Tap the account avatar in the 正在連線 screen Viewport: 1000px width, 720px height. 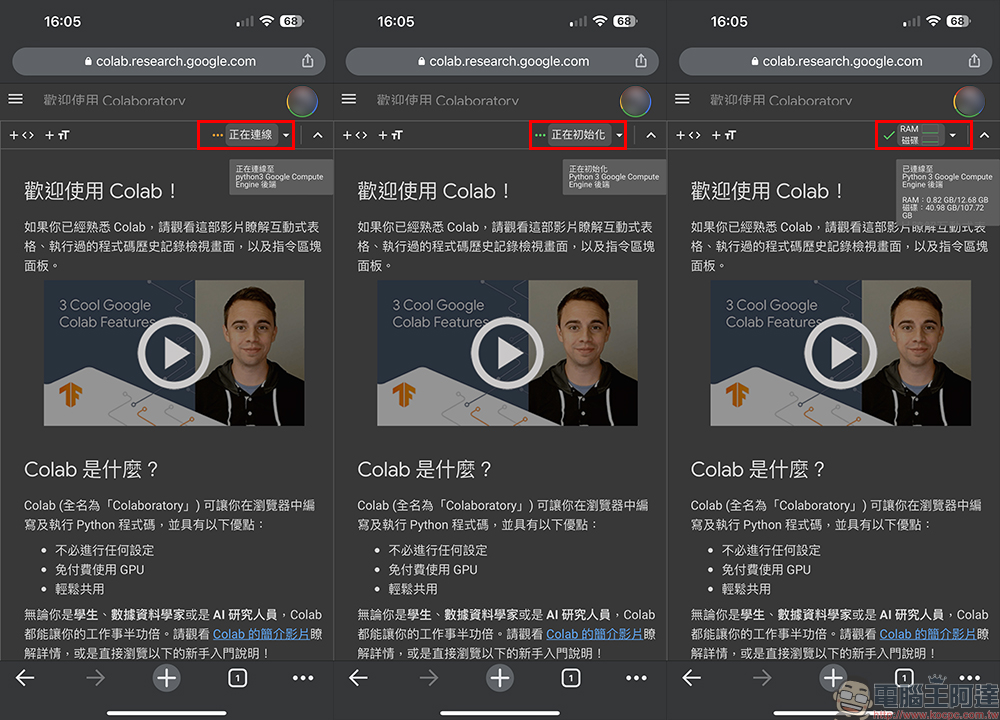coord(302,101)
